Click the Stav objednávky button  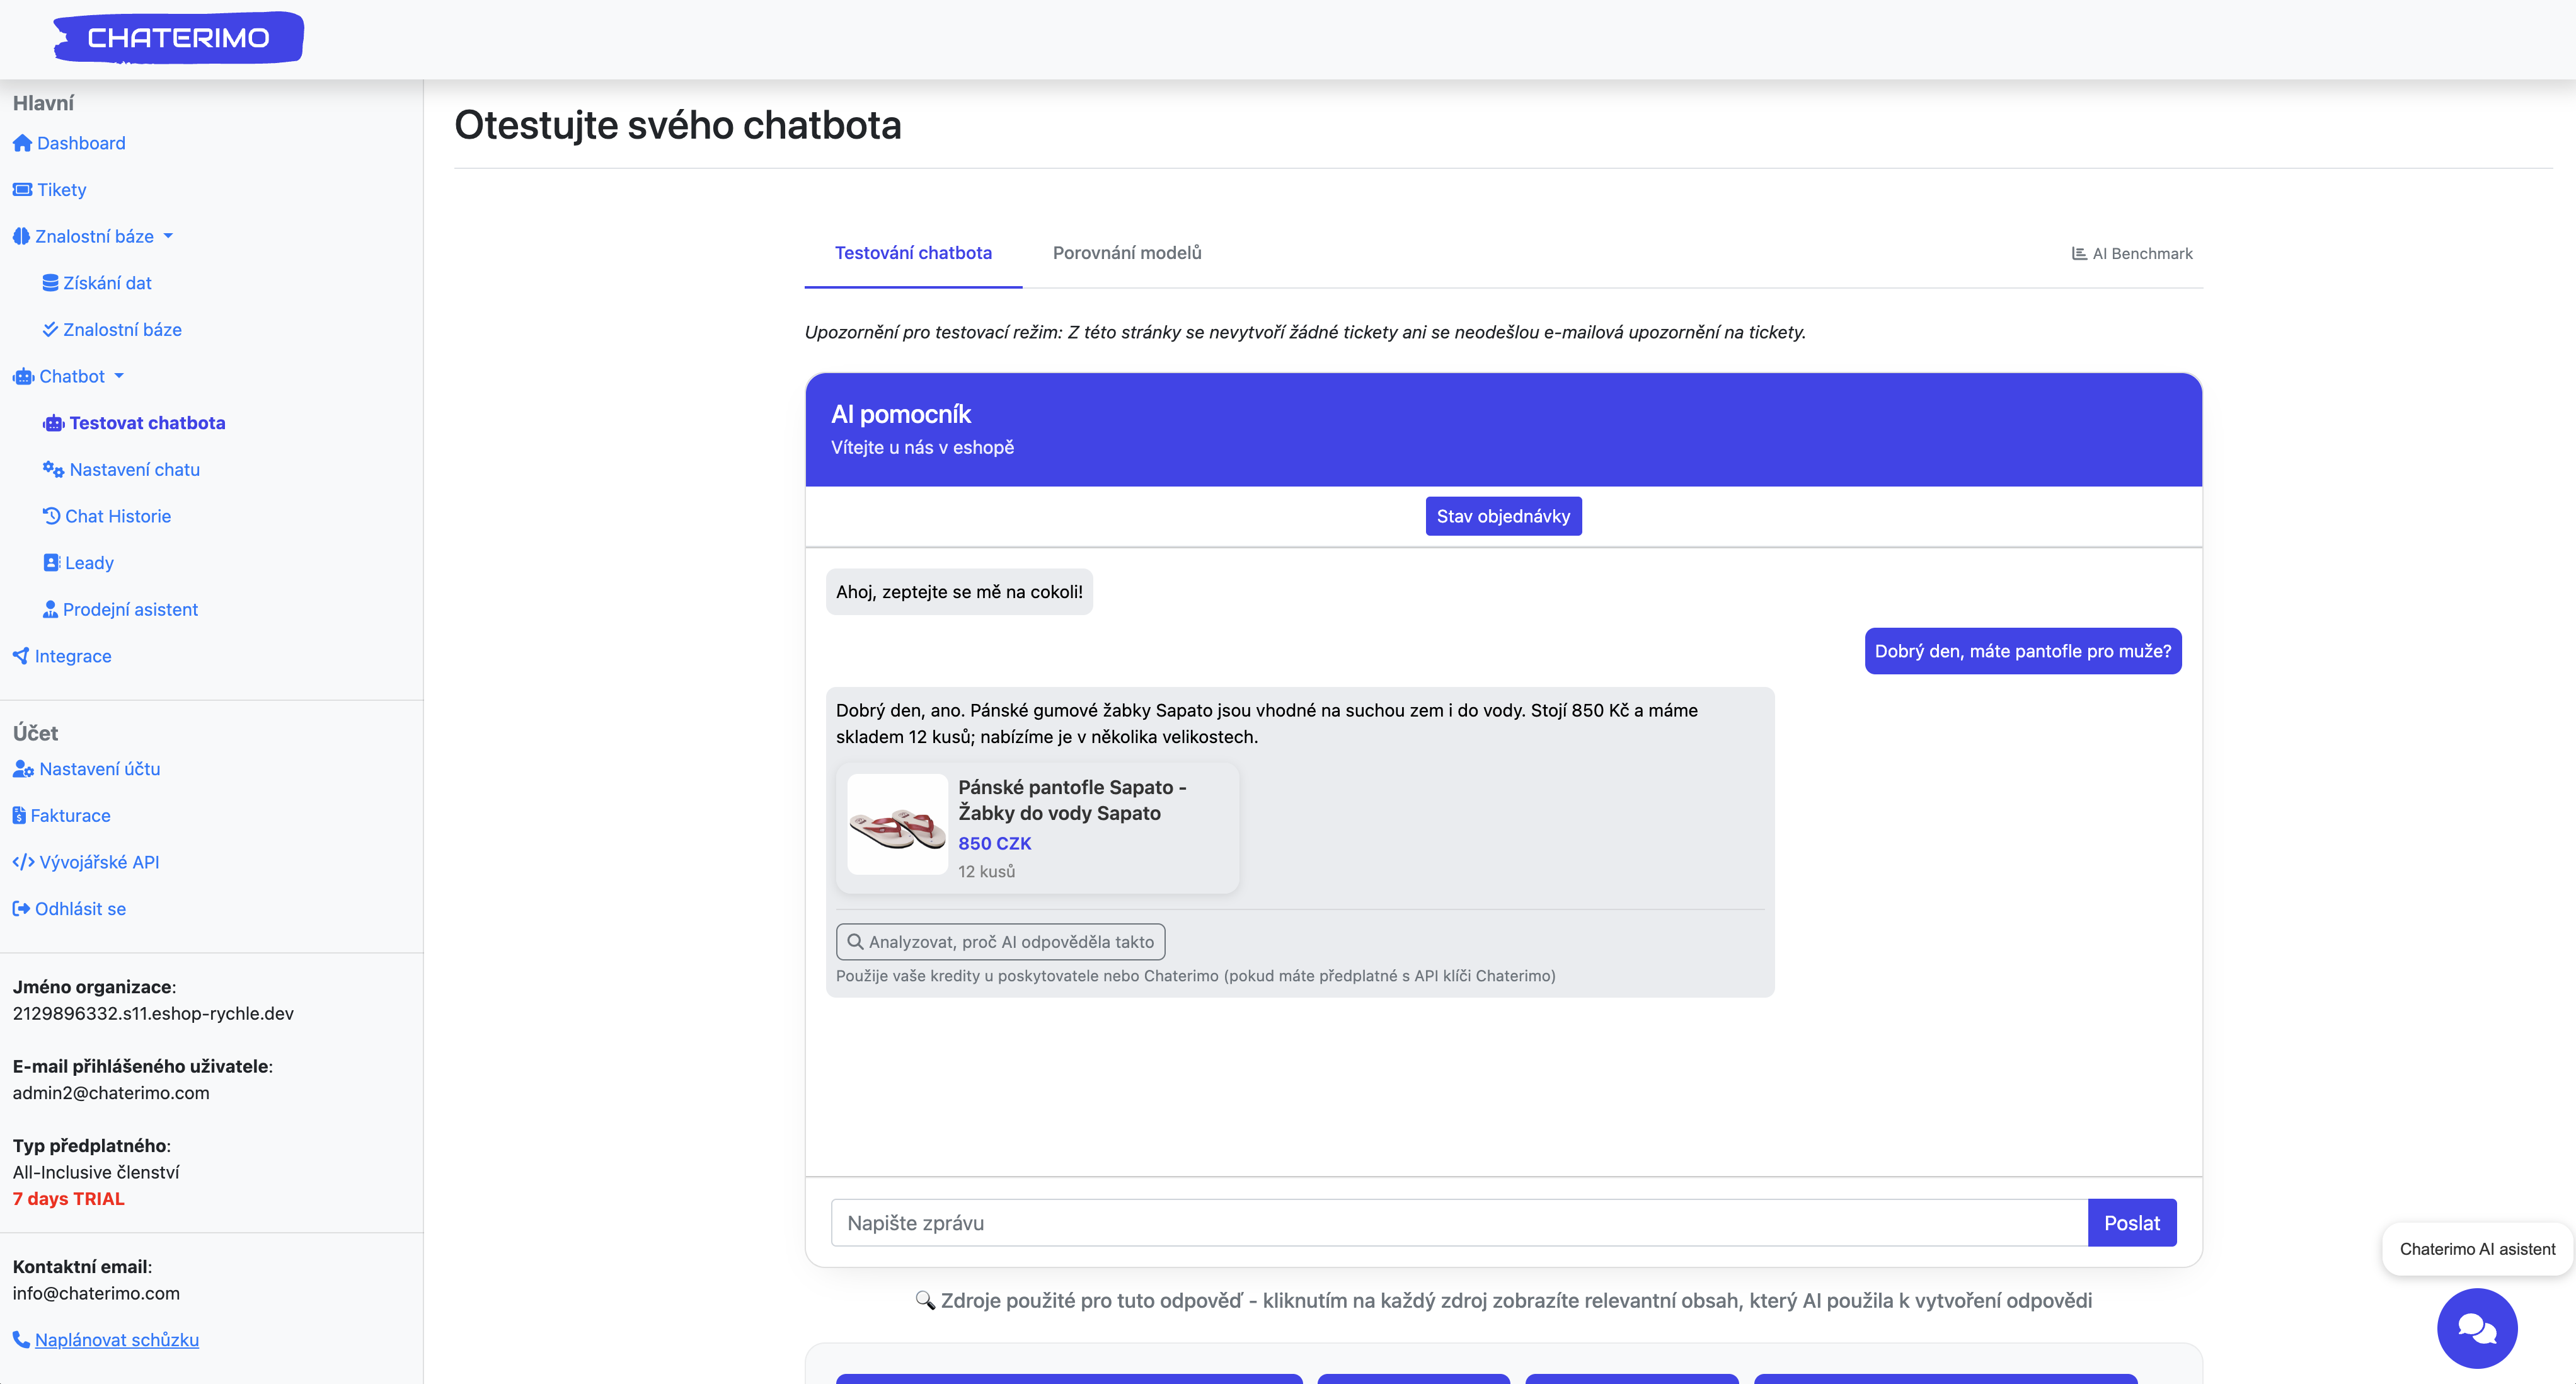[1503, 516]
